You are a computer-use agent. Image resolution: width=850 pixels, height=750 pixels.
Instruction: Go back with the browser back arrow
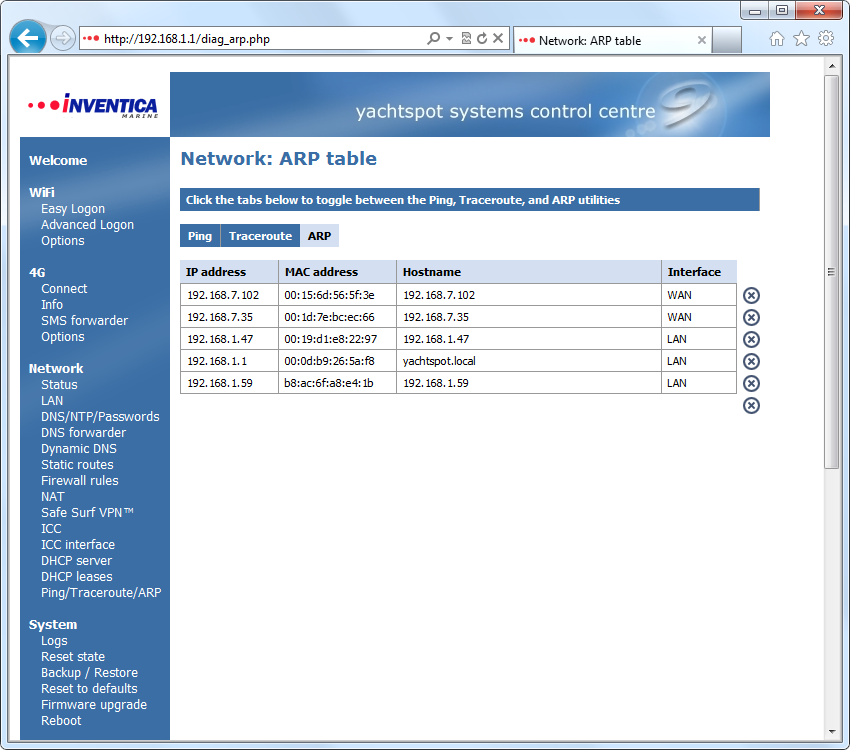[28, 38]
